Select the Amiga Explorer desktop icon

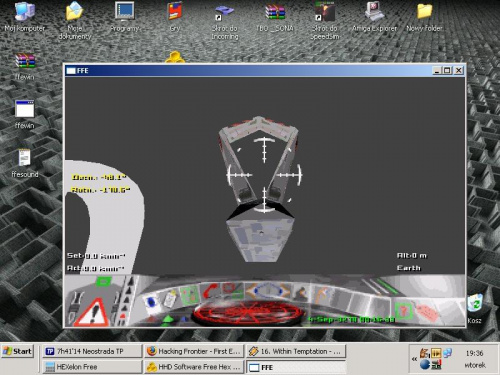click(374, 17)
